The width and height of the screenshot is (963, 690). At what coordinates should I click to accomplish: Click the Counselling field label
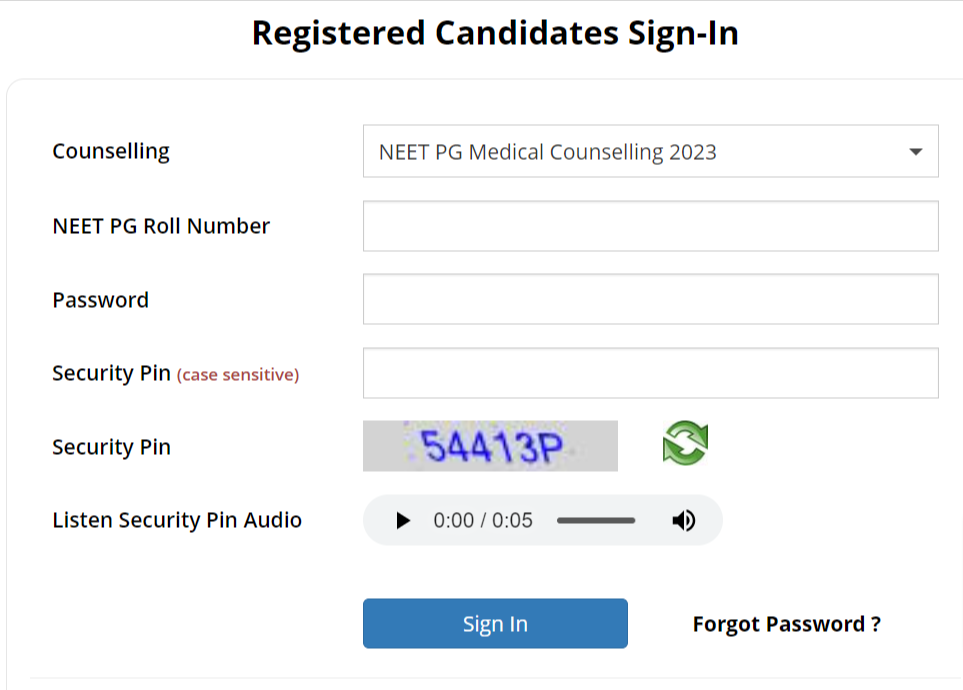click(111, 152)
